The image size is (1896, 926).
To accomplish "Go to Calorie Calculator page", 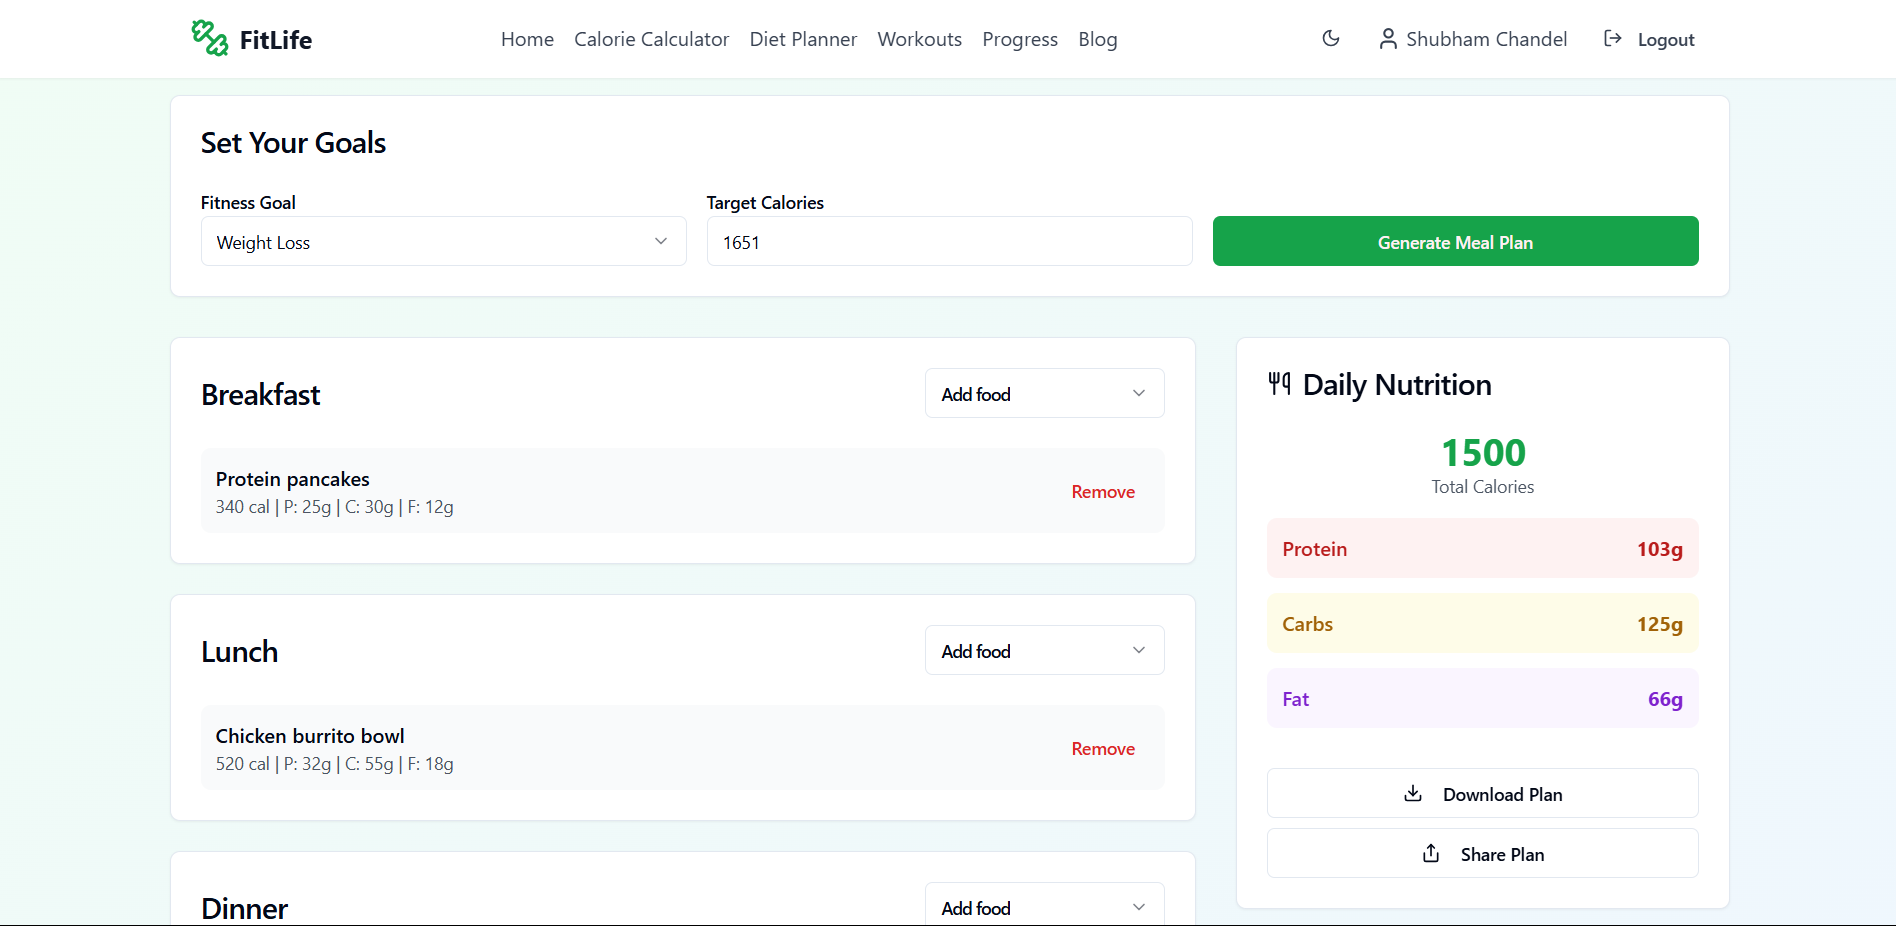I will point(651,39).
